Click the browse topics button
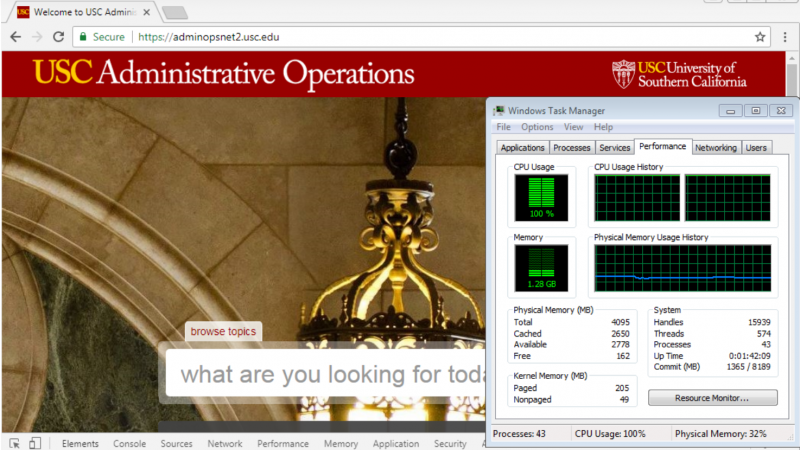This screenshot has height=450, width=800. tap(223, 331)
